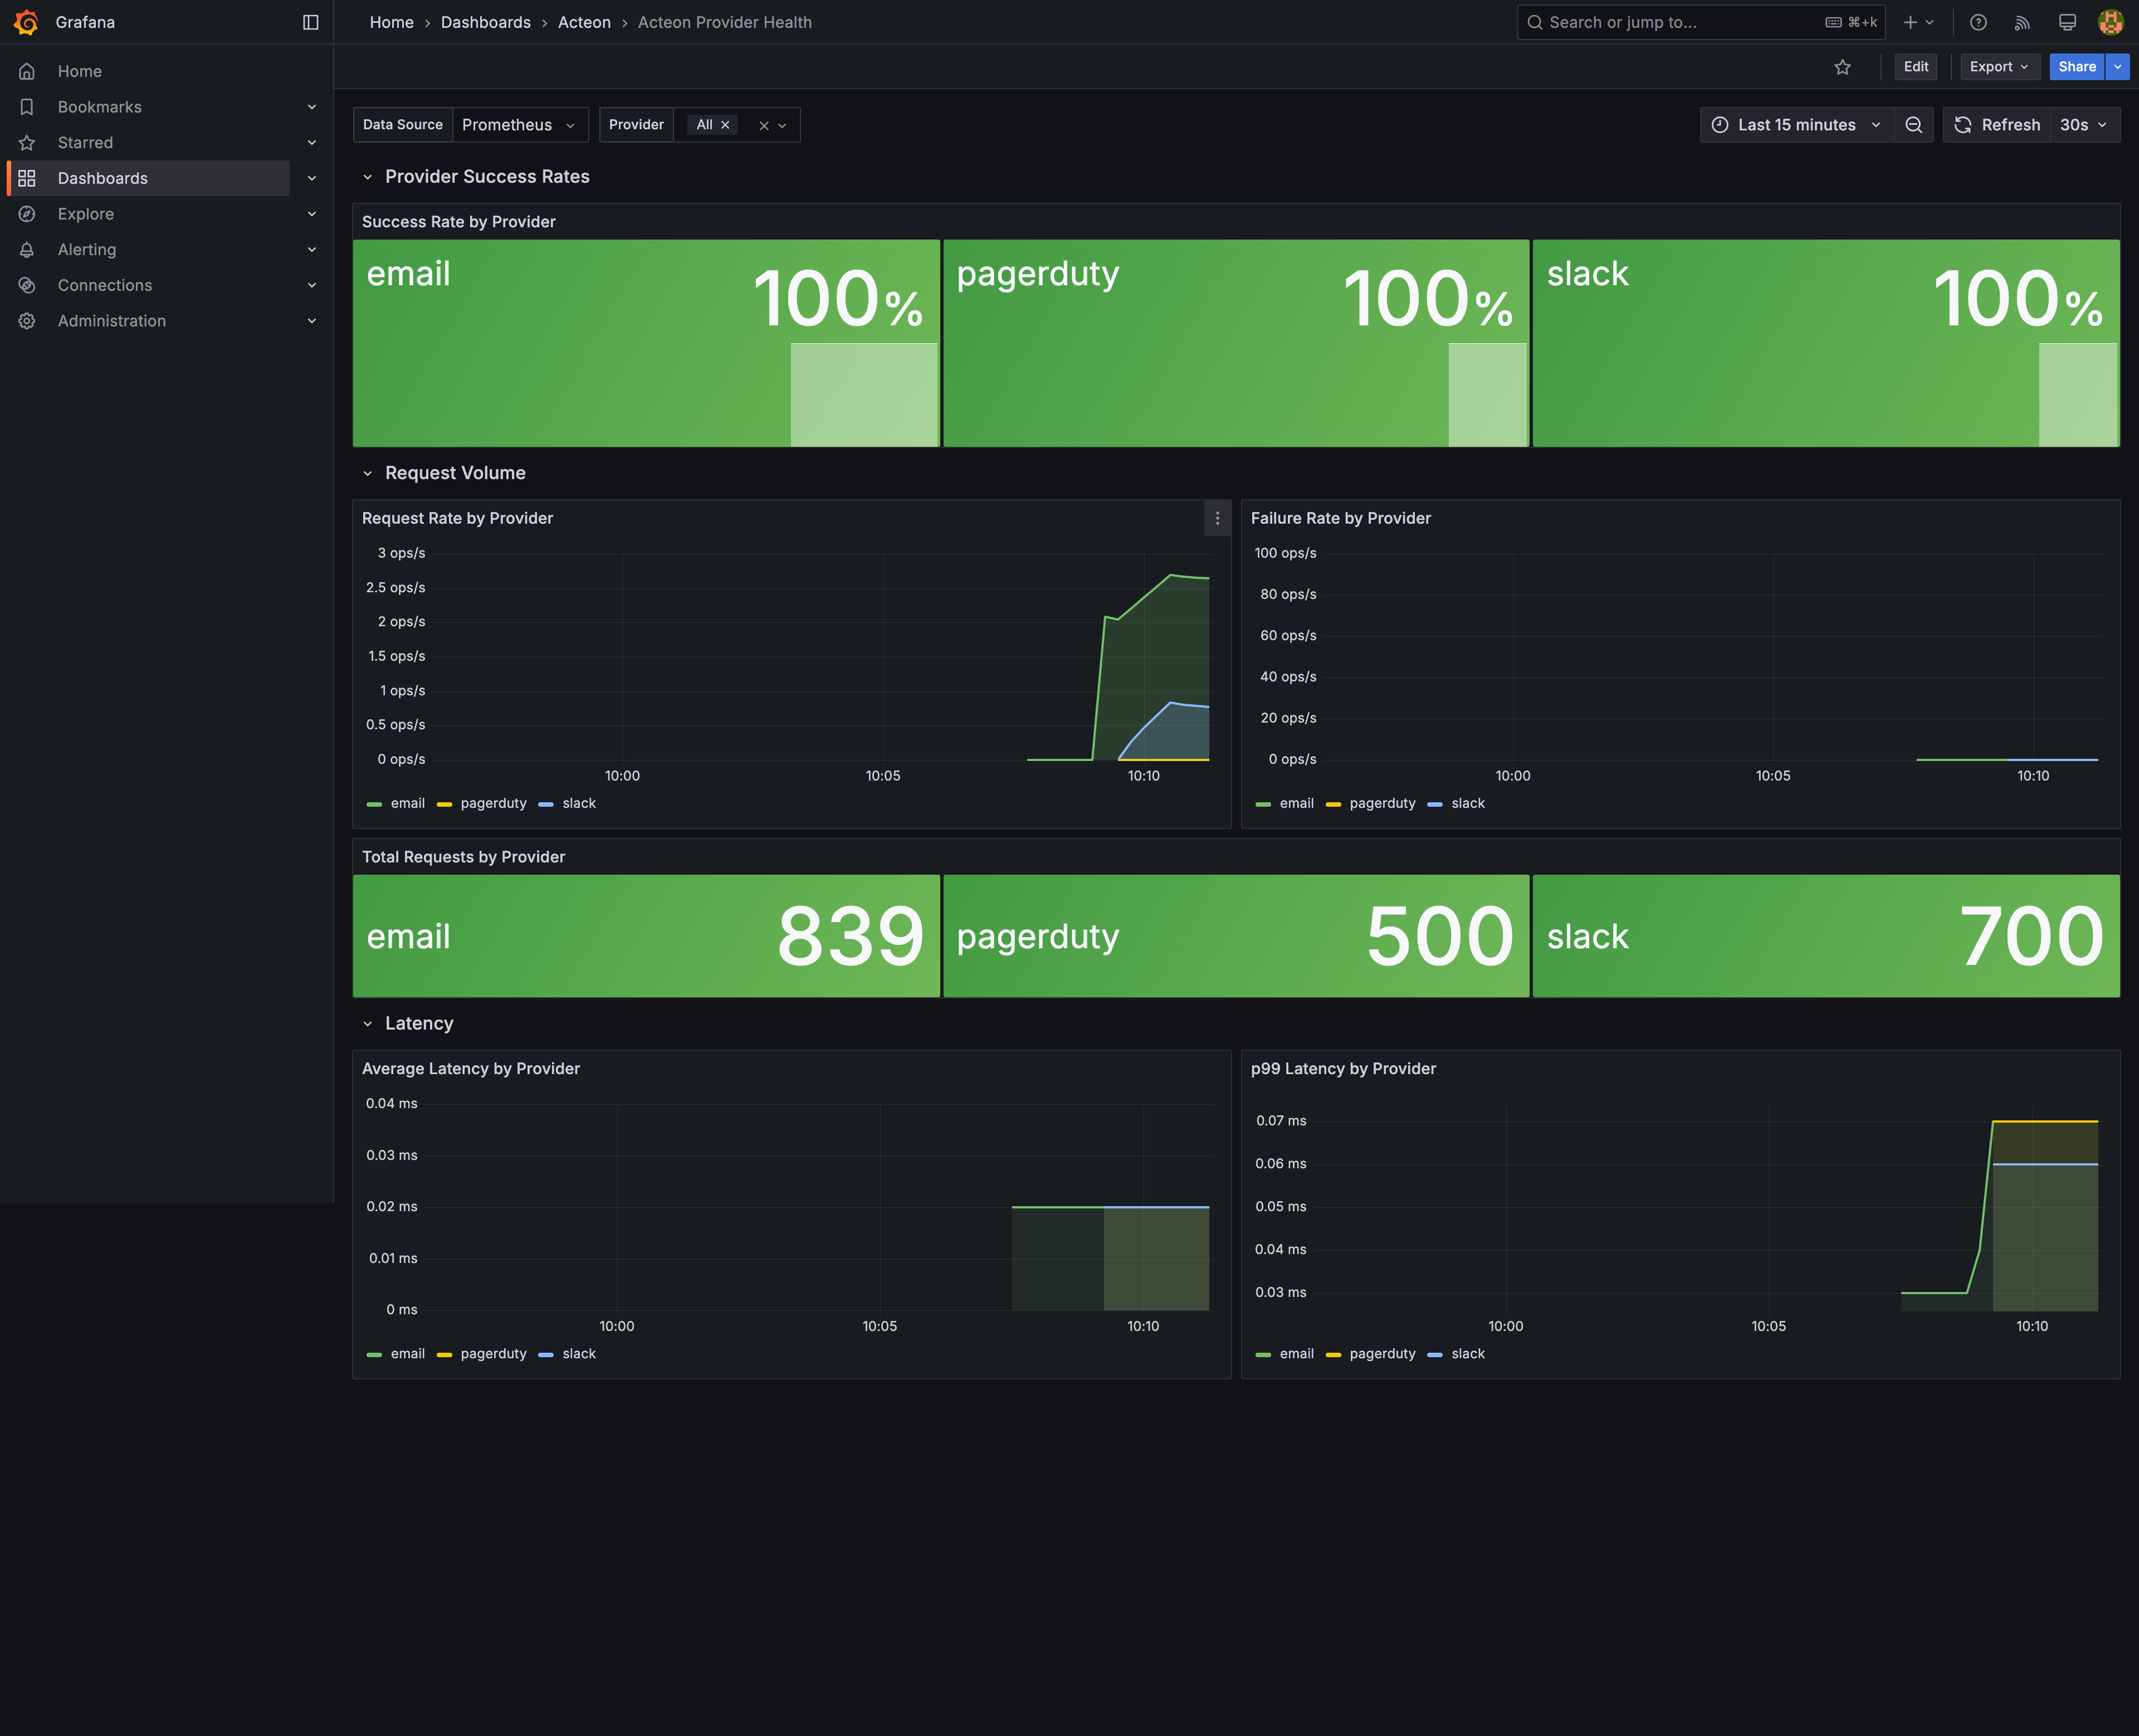Toggle the pagerduty series in p99 Latency legend
This screenshot has height=1736, width=2139.
coord(1382,1353)
